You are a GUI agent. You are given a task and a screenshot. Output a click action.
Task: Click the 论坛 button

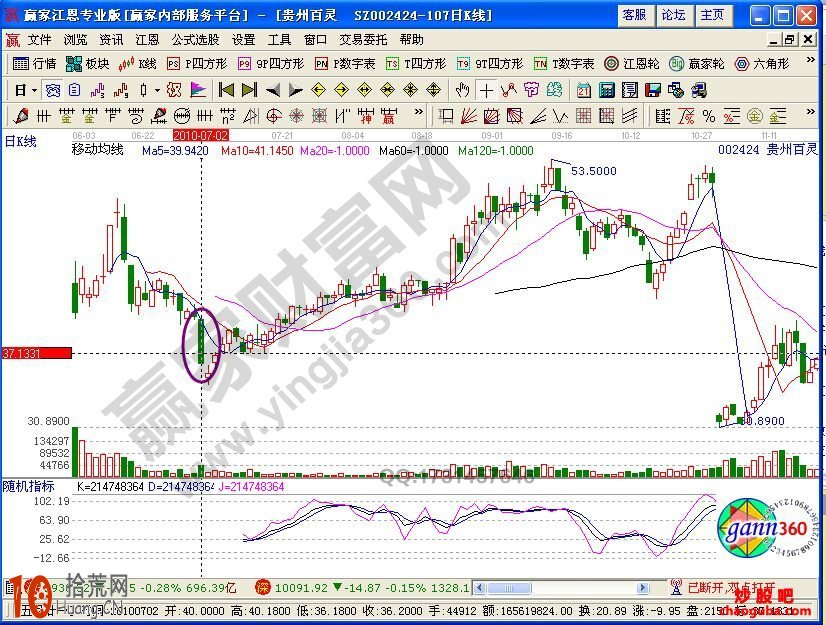click(x=674, y=15)
